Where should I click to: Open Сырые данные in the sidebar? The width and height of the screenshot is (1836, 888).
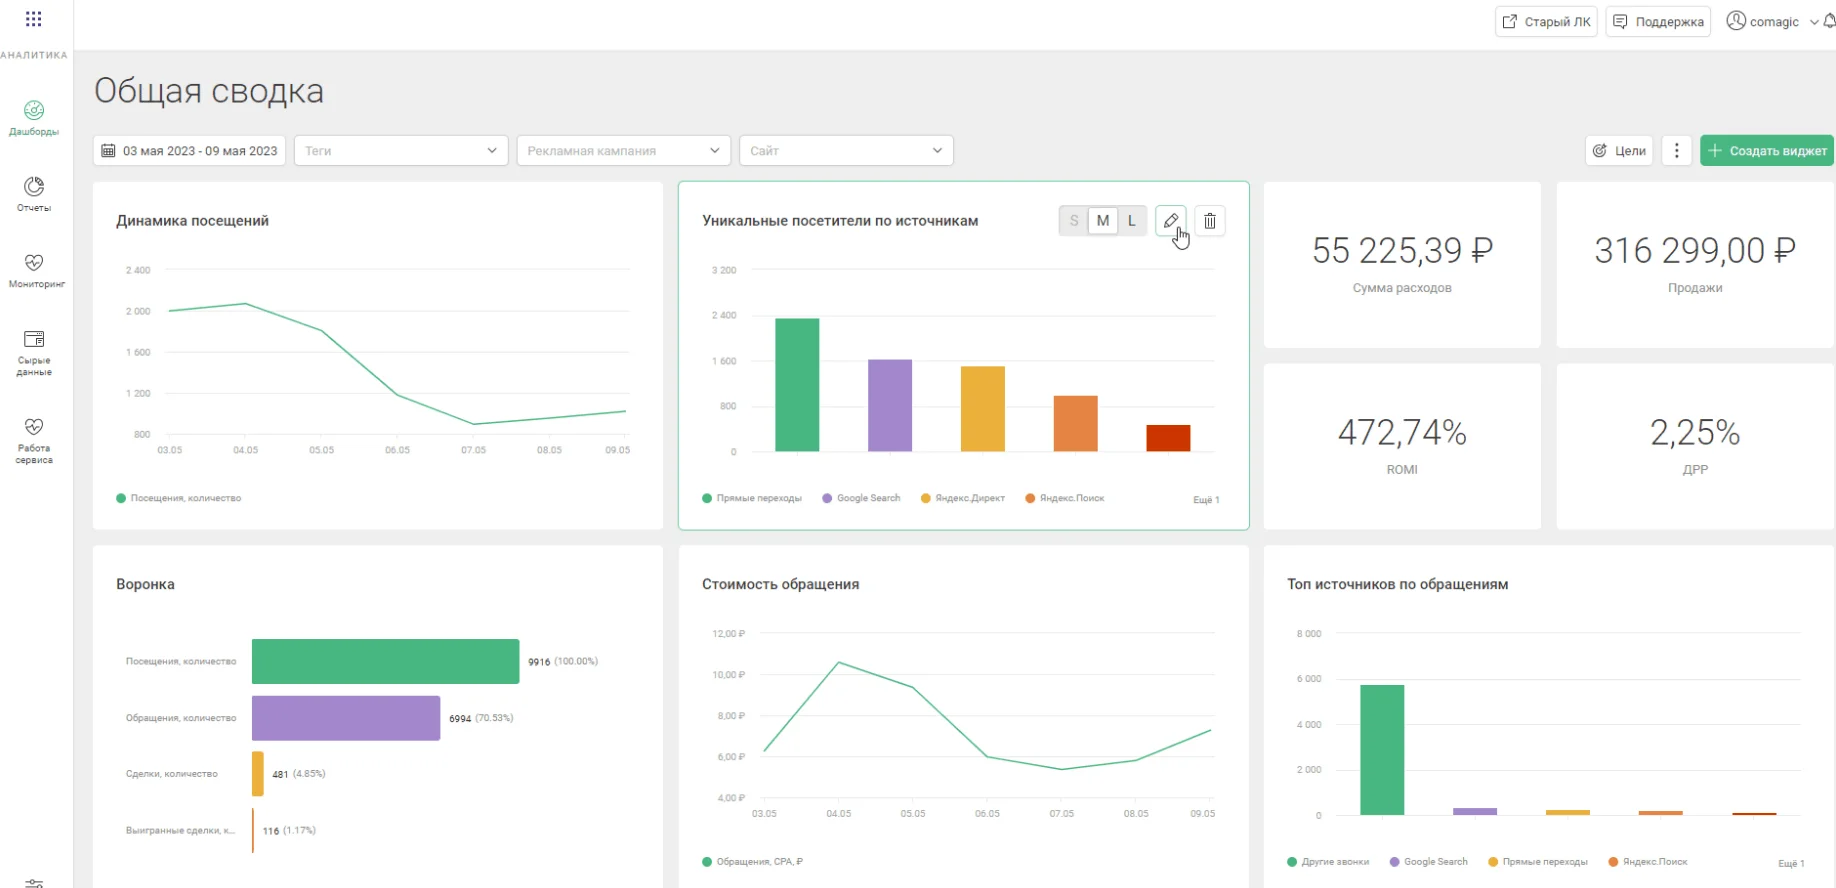click(34, 352)
